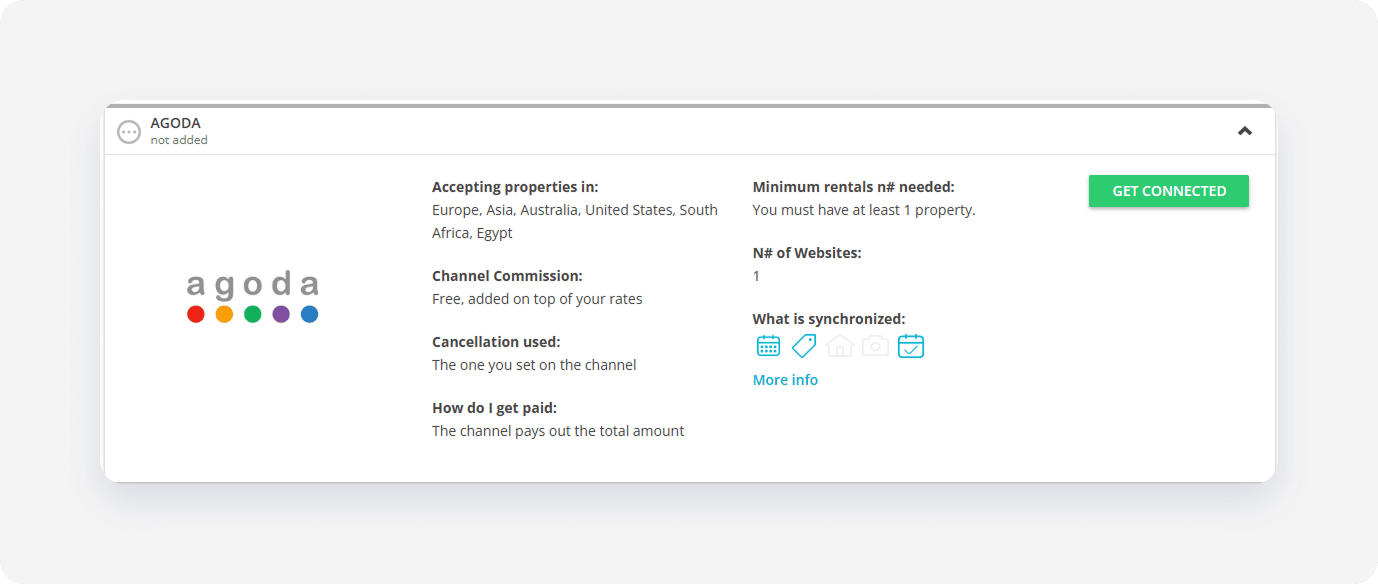
Task: Click the greyed-out house property icon
Action: 840,346
